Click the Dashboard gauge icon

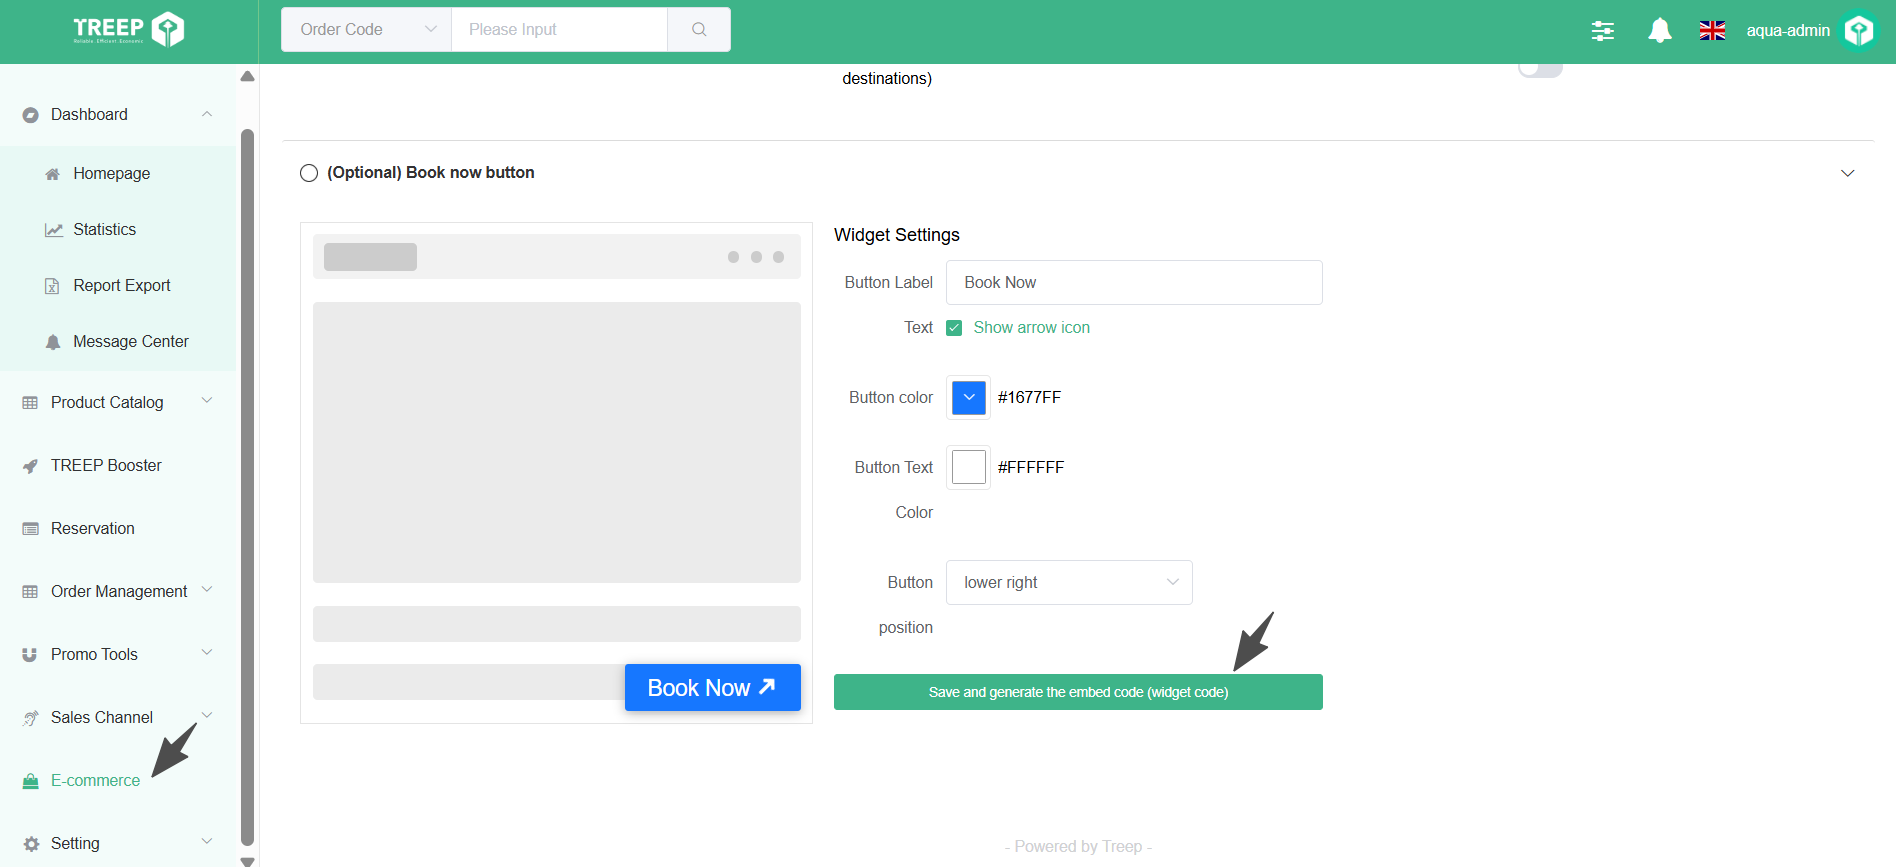pos(31,115)
